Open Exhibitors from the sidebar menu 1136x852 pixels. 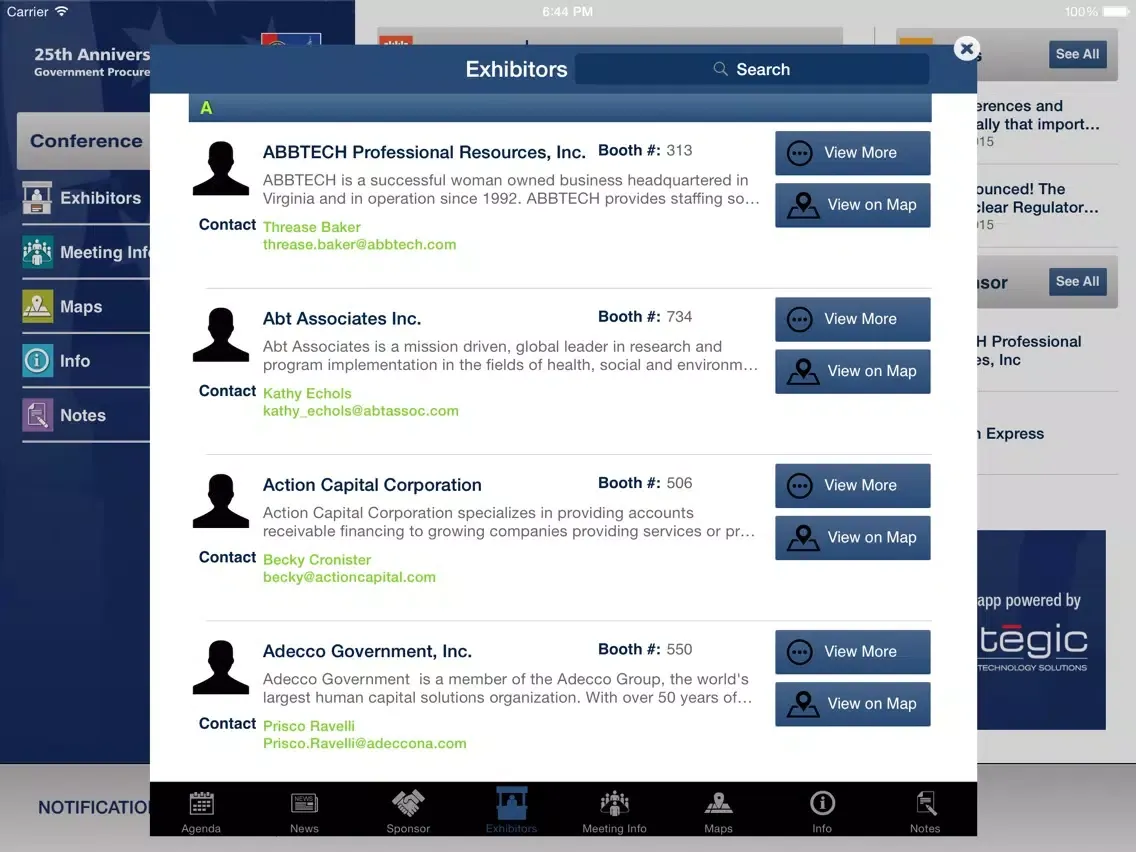pyautogui.click(x=85, y=198)
